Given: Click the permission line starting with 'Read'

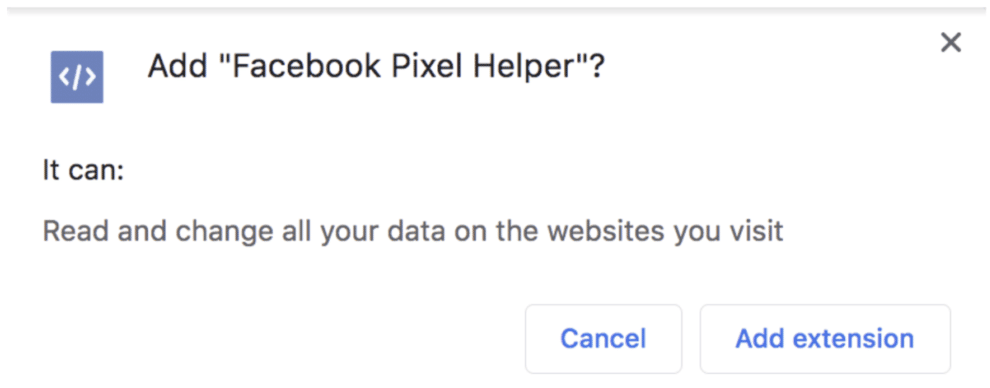Looking at the screenshot, I should [x=413, y=232].
